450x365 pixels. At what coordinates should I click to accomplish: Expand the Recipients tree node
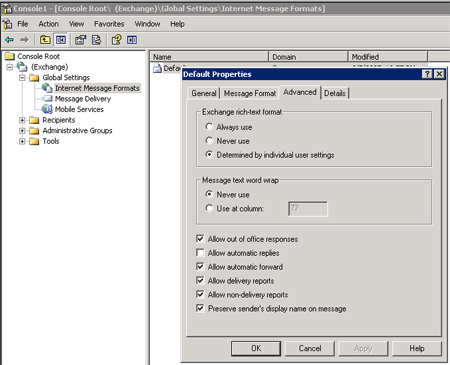tap(22, 120)
